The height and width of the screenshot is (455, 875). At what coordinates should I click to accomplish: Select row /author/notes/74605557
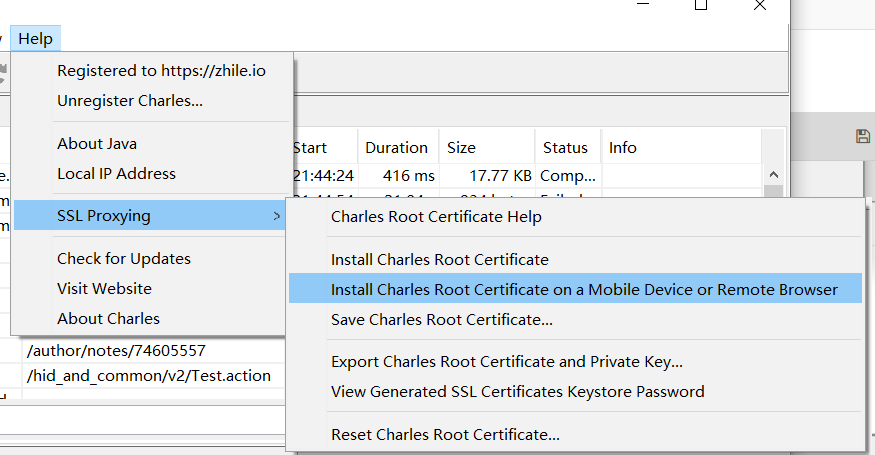pos(116,351)
